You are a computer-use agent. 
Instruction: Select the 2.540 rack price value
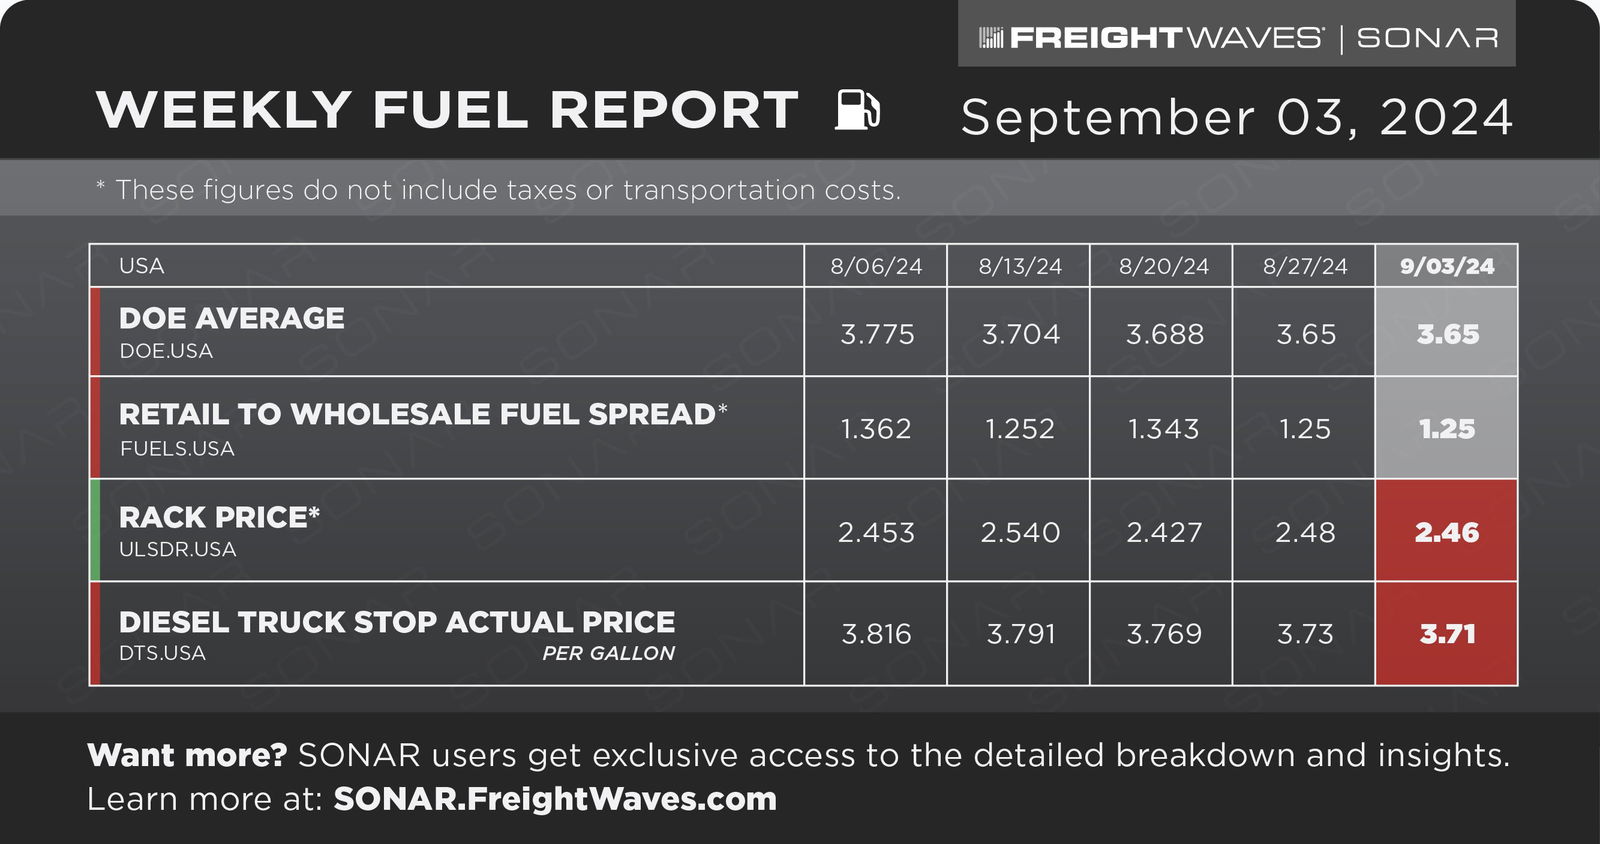1020,532
